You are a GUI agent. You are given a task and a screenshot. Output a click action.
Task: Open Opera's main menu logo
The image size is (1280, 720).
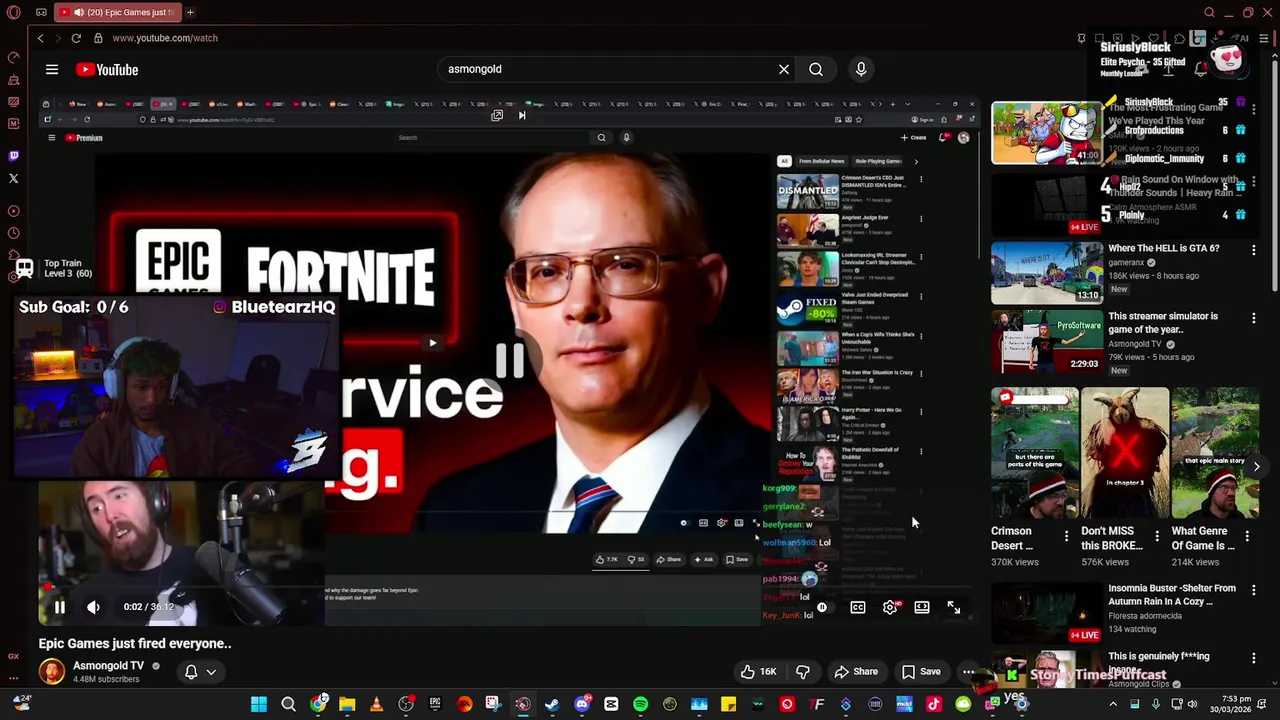point(13,12)
